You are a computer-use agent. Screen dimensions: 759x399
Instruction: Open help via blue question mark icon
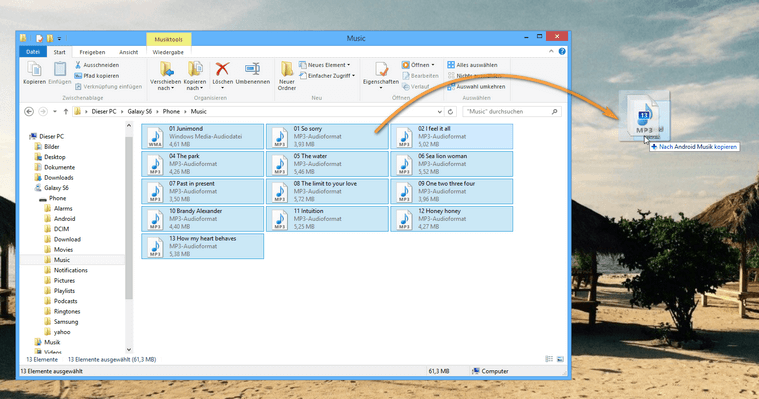coord(562,51)
